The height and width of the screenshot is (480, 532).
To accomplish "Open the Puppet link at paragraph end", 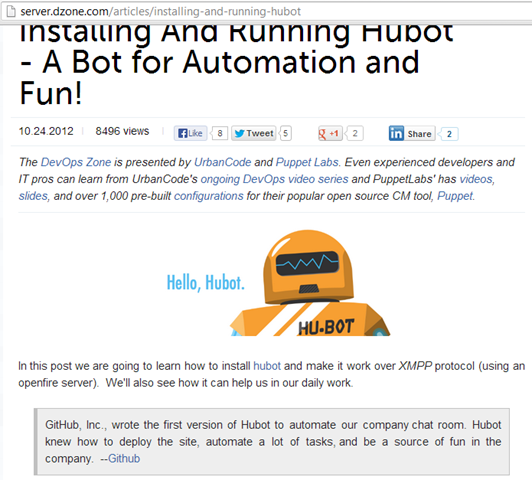I will pos(455,196).
